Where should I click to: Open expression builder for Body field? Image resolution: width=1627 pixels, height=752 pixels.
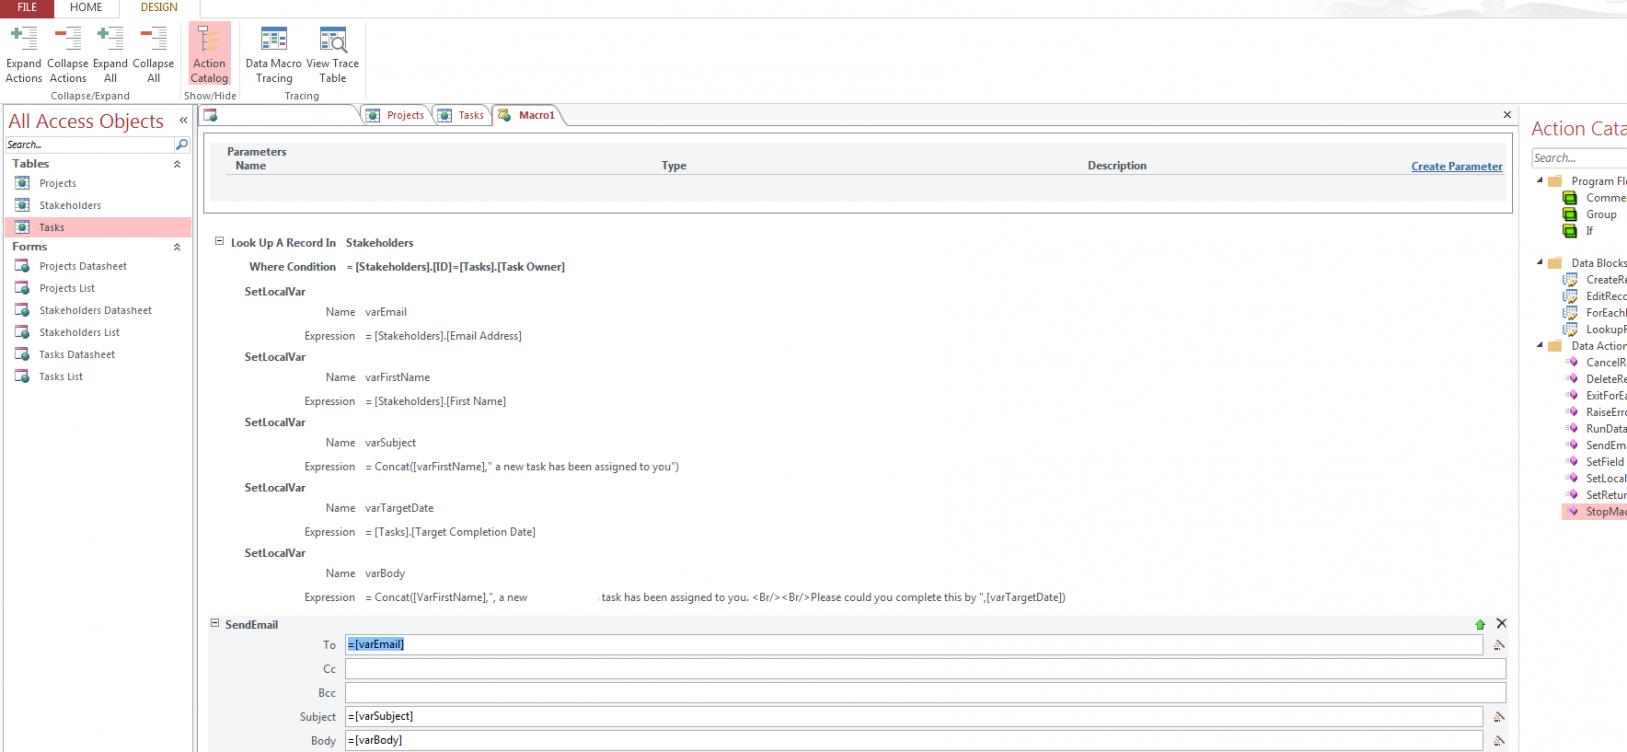coord(1498,741)
